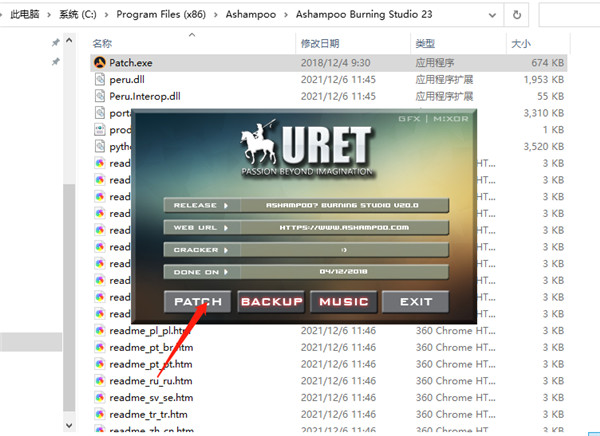The image size is (600, 436).
Task: Expand chevron after Ashampoo breadcrumb
Action: (x=286, y=15)
